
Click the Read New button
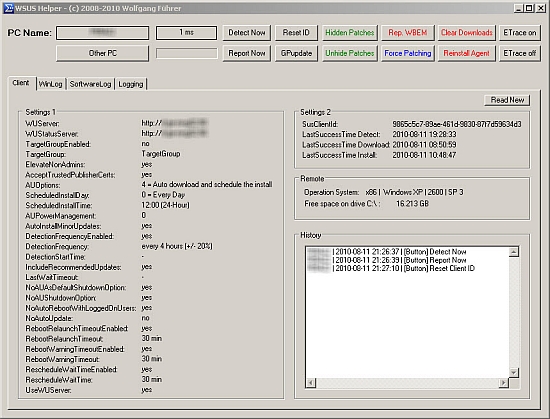tap(507, 100)
